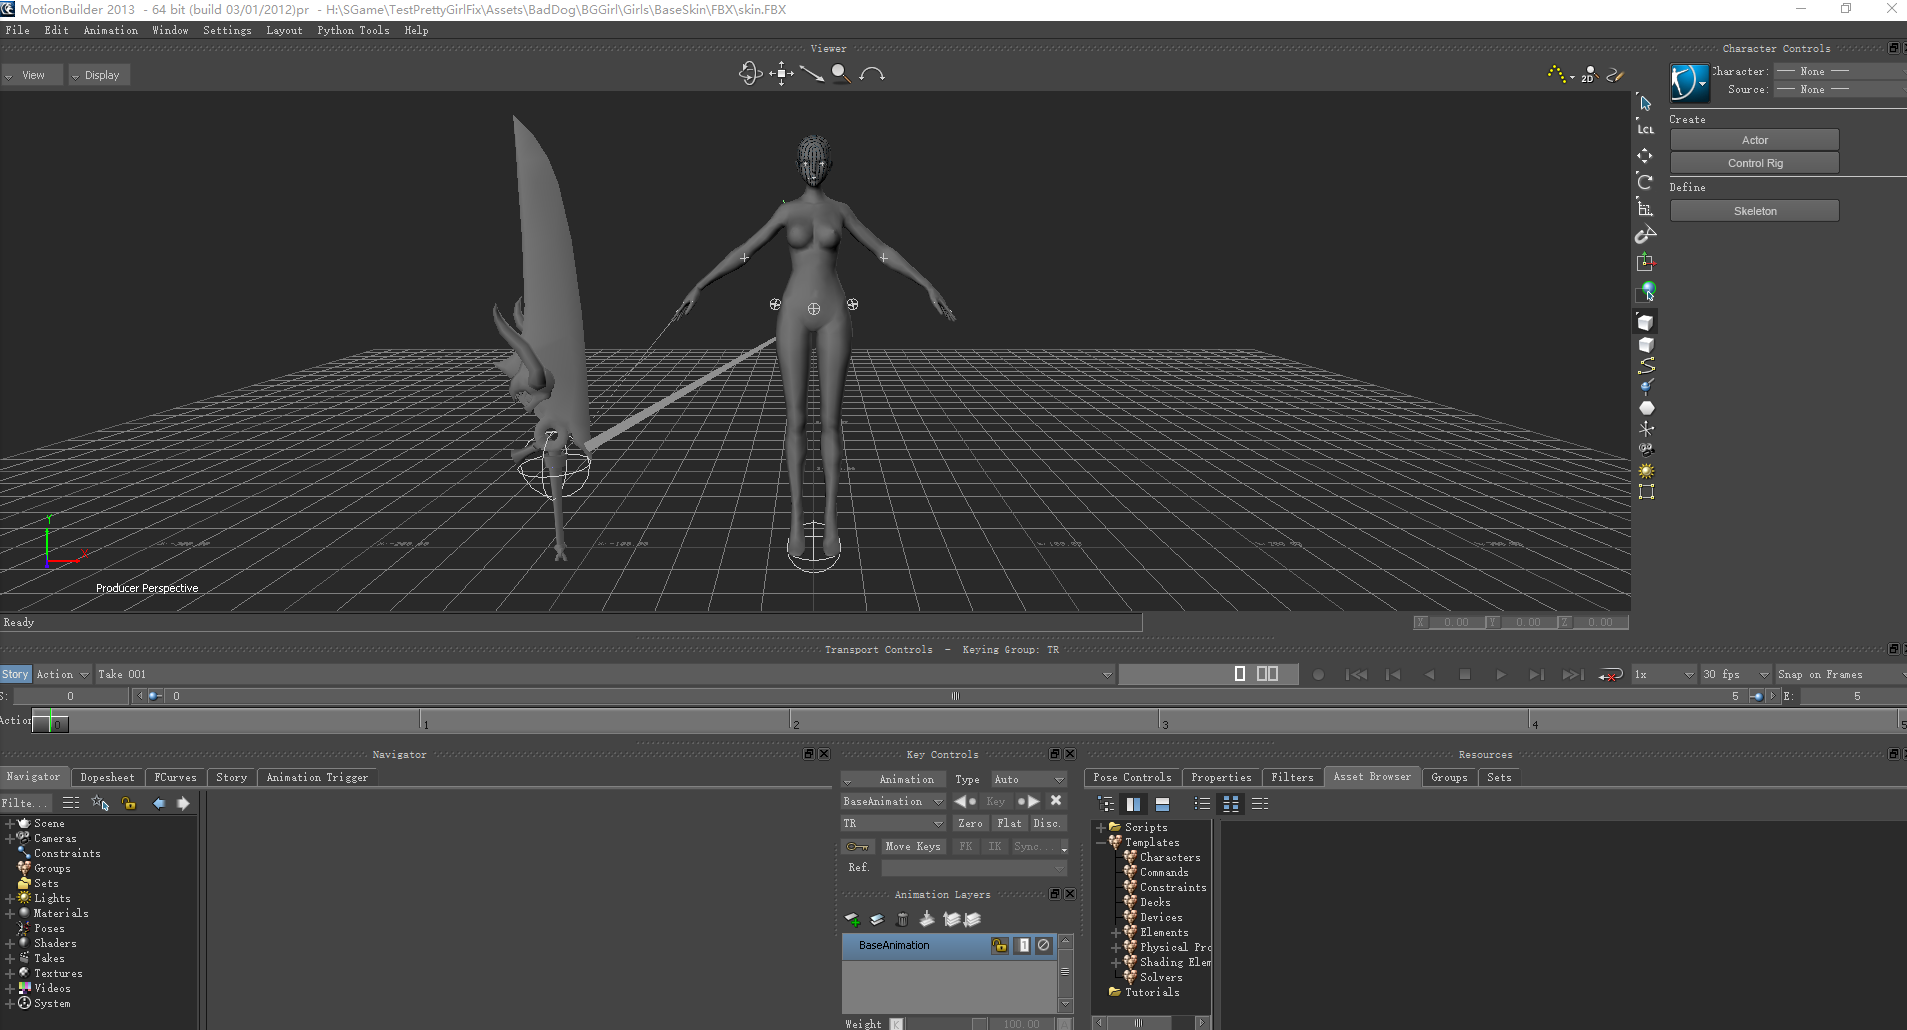Image resolution: width=1907 pixels, height=1030 pixels.
Task: Expand the Scene node in Navigator
Action: coord(10,824)
